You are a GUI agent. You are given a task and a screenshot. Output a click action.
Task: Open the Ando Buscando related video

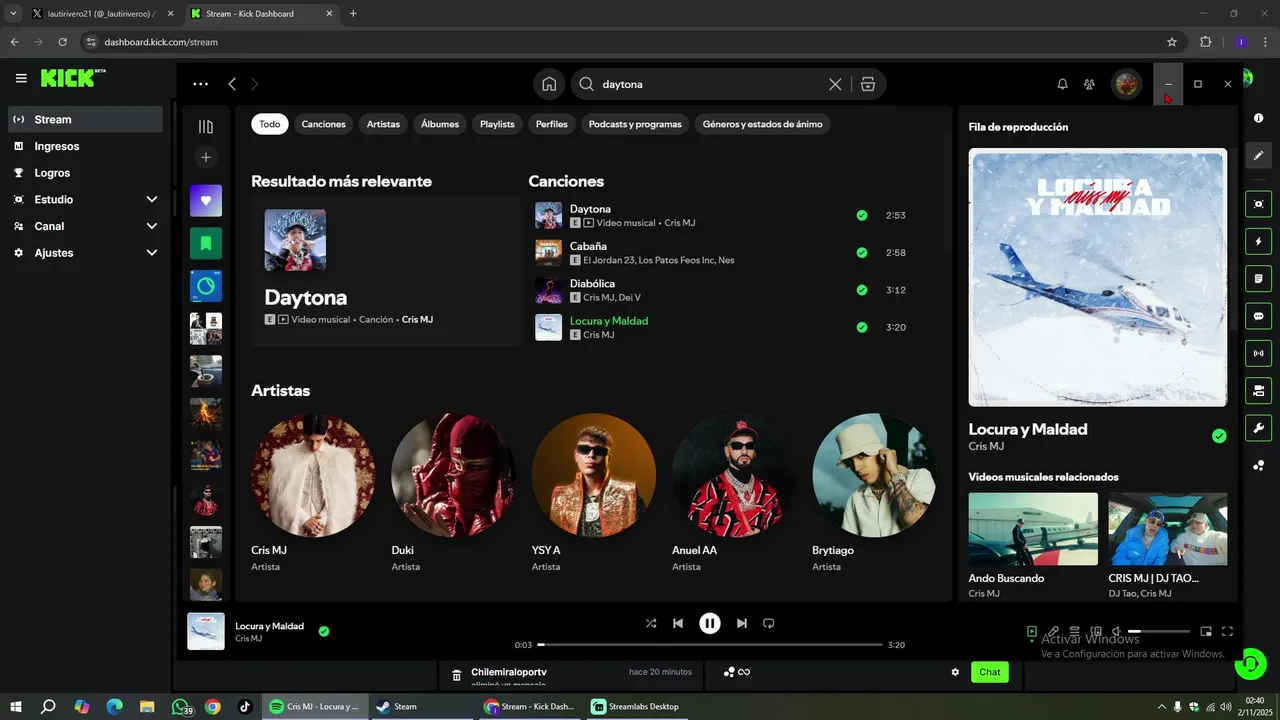[1033, 545]
